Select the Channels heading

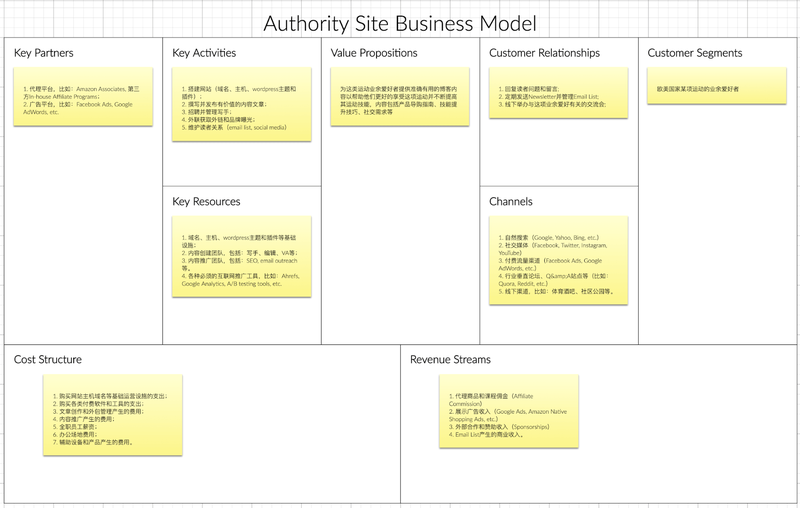(511, 201)
